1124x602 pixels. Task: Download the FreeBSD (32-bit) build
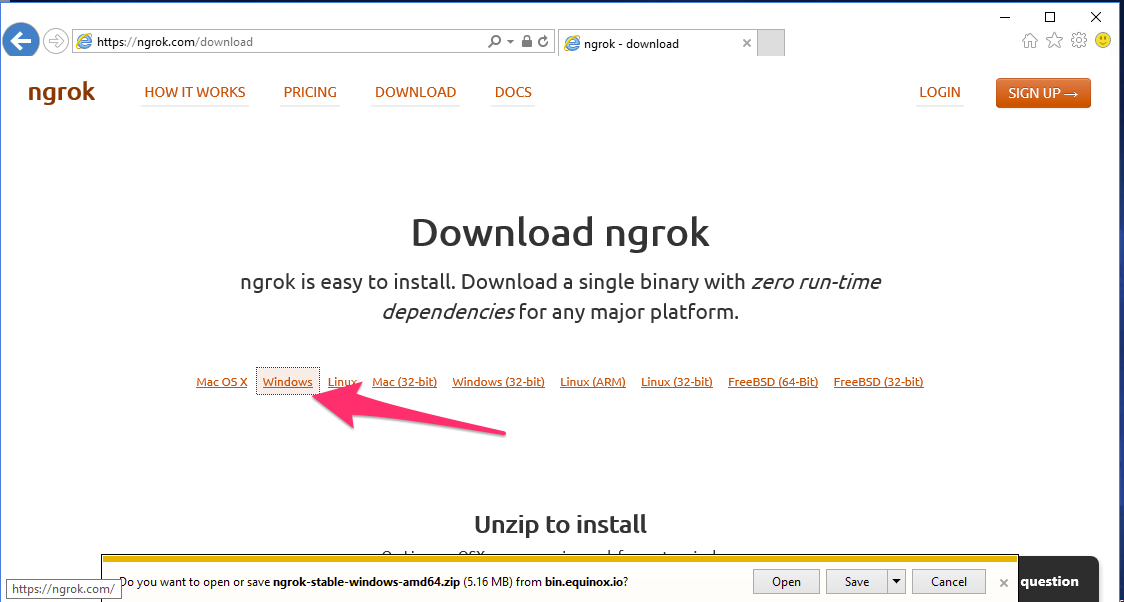click(x=878, y=382)
